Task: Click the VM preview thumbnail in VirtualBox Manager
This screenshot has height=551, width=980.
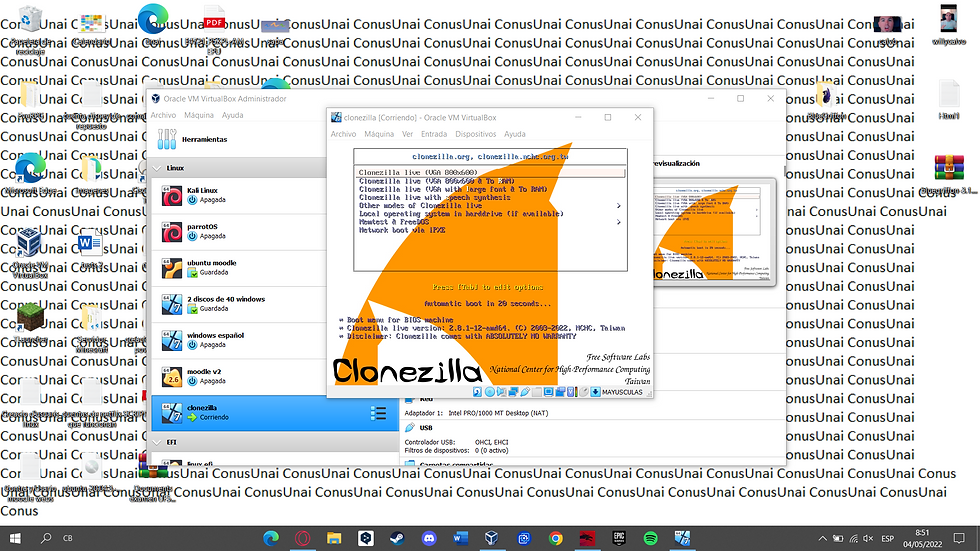Action: point(712,232)
